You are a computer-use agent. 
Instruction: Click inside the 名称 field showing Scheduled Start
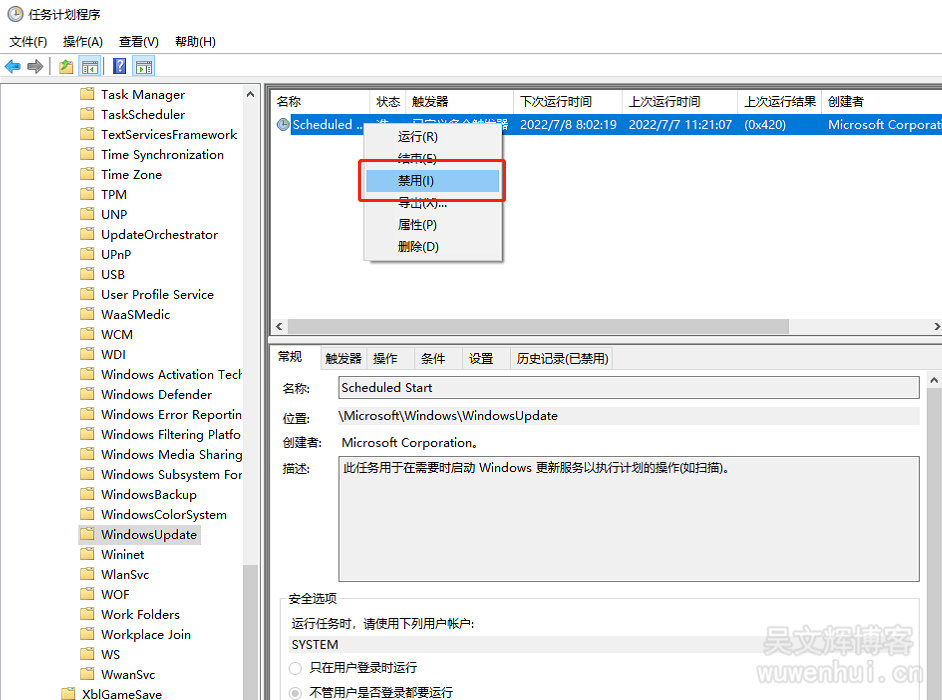tap(628, 388)
